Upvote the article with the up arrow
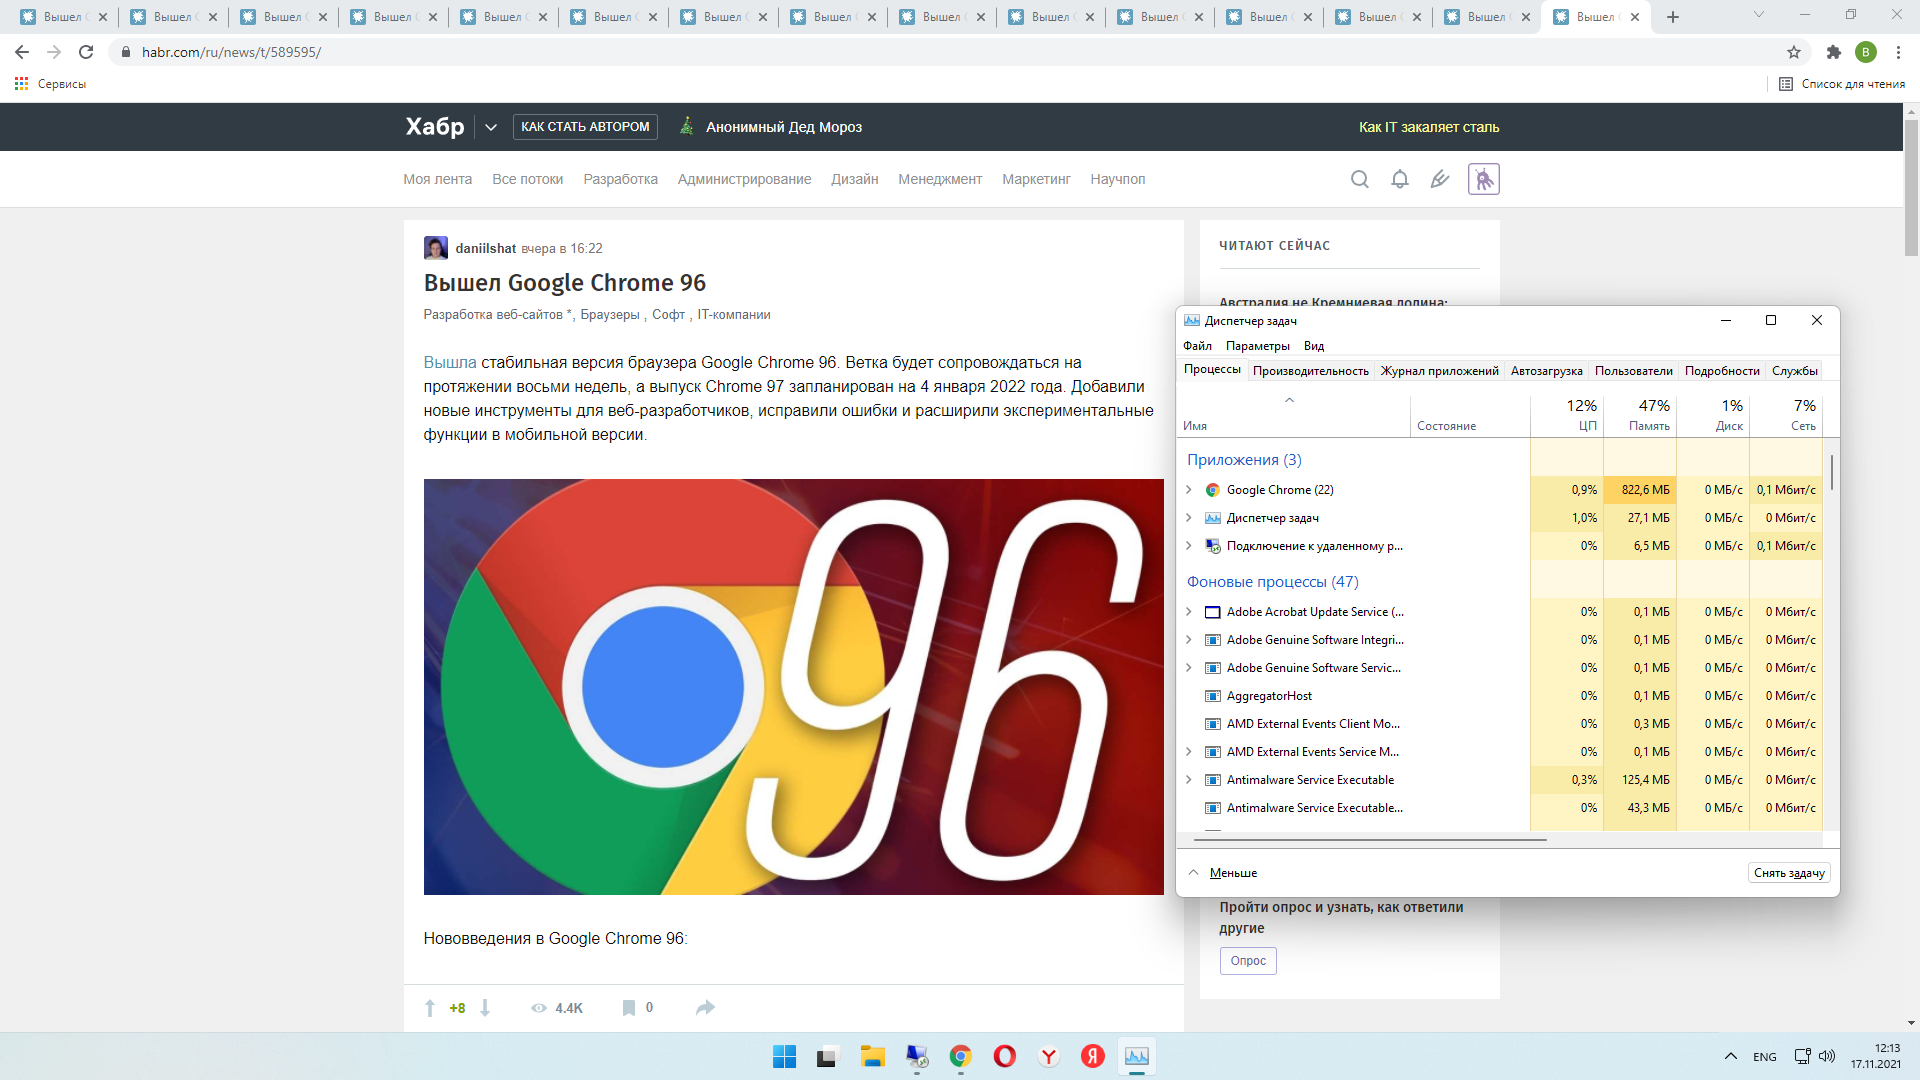 [430, 1008]
